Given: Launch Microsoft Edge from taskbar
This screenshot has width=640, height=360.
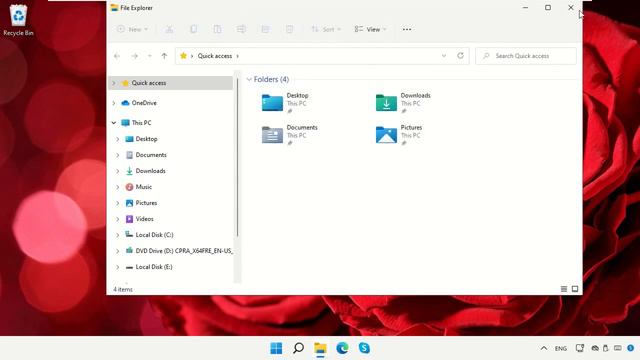Looking at the screenshot, I should pos(342,348).
